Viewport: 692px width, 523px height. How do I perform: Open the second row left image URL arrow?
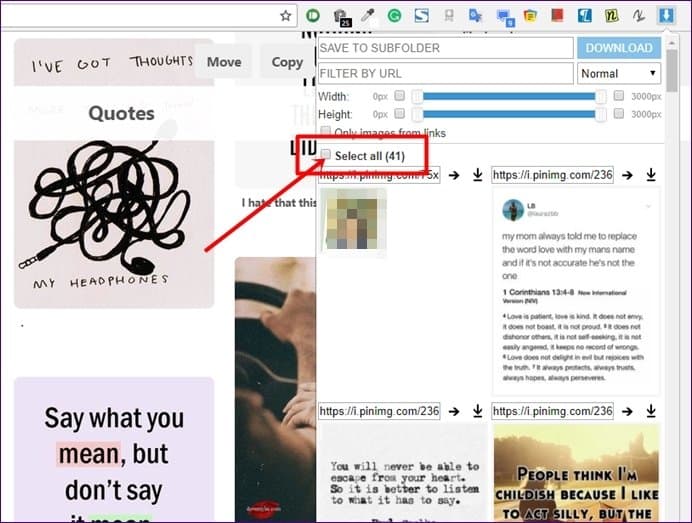pyautogui.click(x=453, y=411)
